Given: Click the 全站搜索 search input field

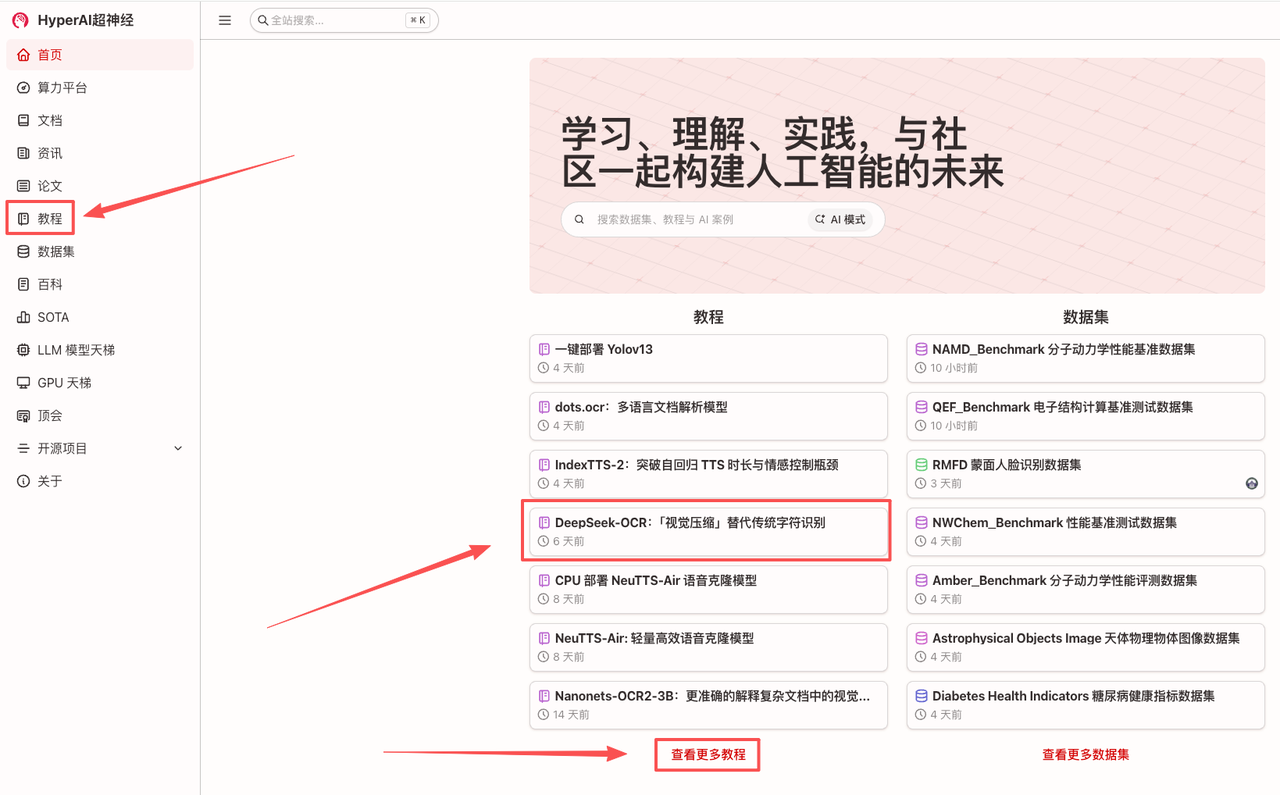Looking at the screenshot, I should [x=330, y=19].
